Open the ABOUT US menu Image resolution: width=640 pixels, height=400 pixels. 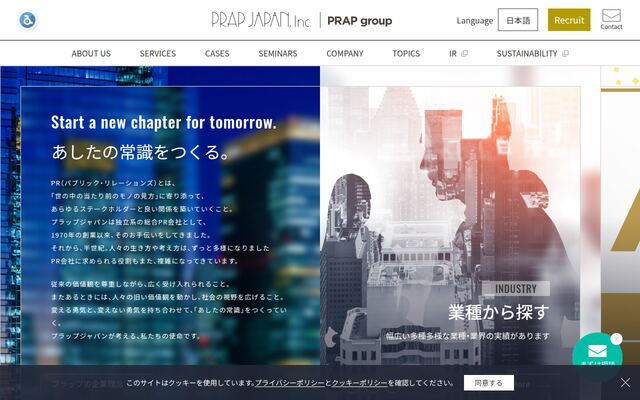(91, 53)
